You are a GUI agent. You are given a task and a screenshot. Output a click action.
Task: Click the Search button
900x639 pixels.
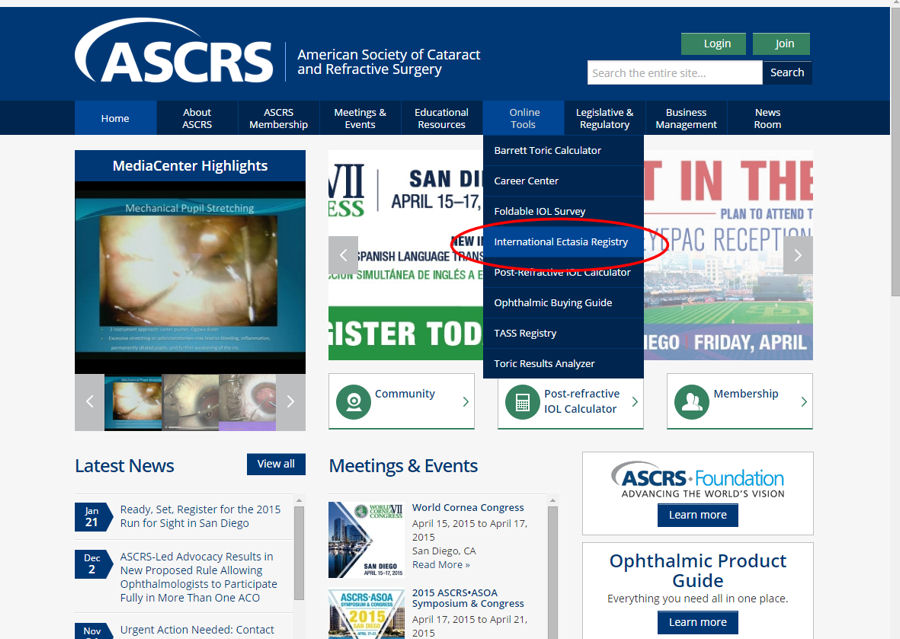(x=787, y=73)
